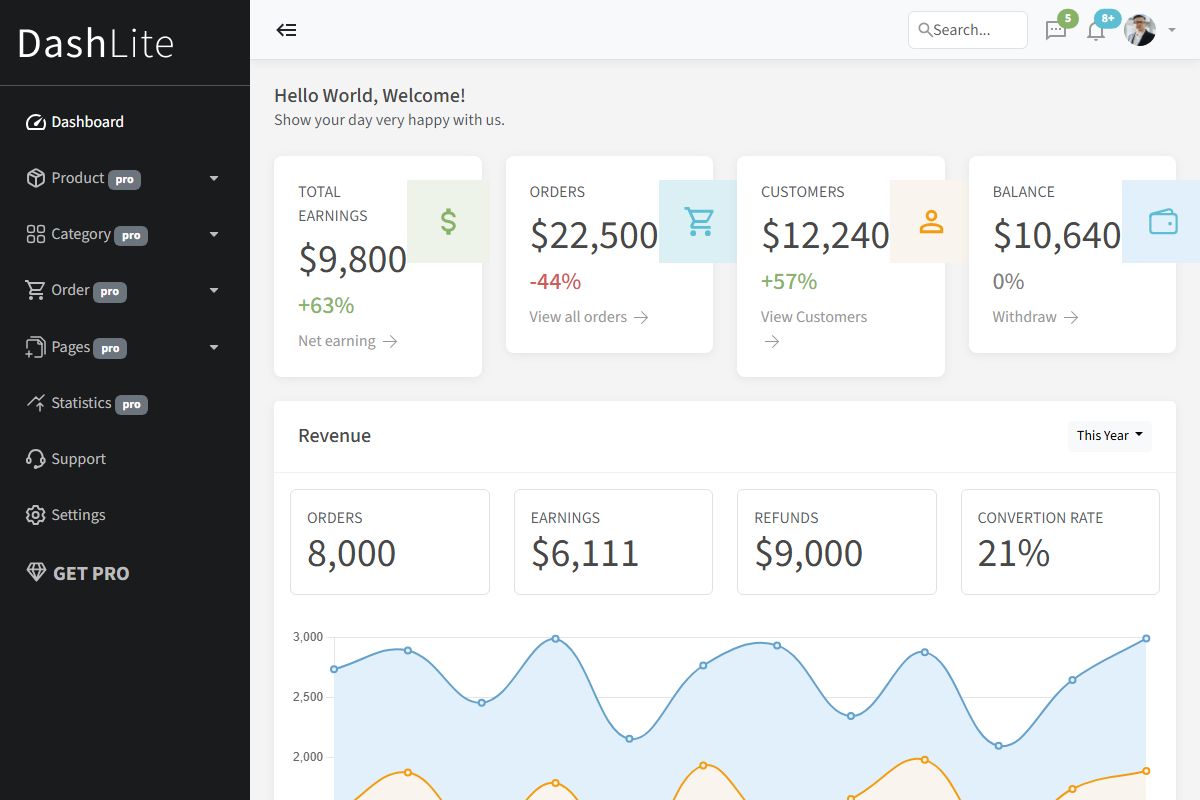The width and height of the screenshot is (1200, 800).
Task: Click the Refunds $9,000 card
Action: tap(837, 542)
